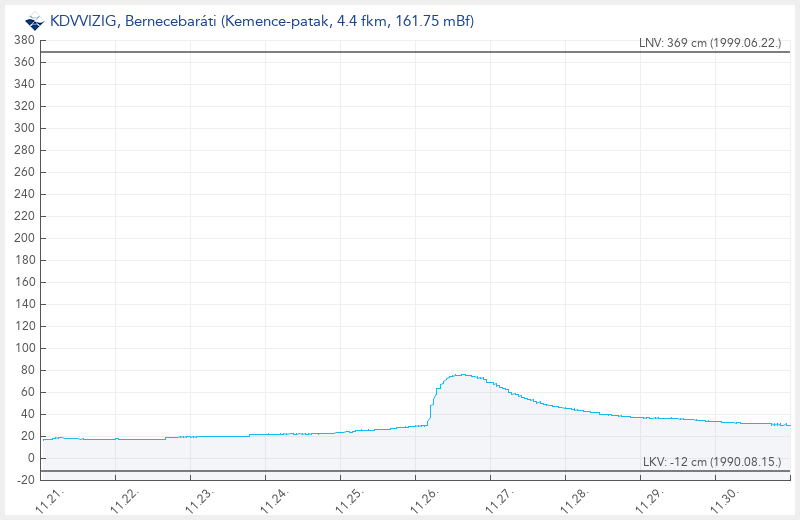Image resolution: width=800 pixels, height=520 pixels.
Task: Click the 11.27. date label
Action: pyautogui.click(x=500, y=501)
